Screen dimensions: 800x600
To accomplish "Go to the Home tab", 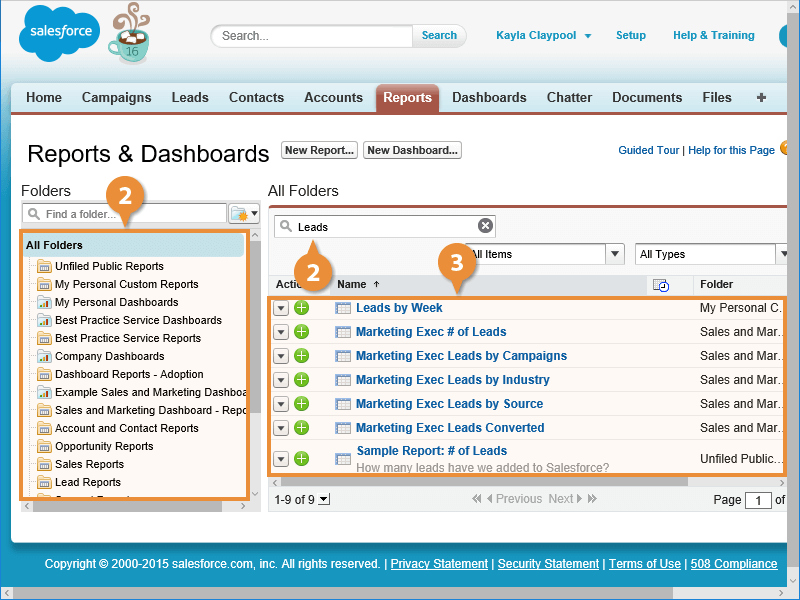I will [x=44, y=97].
